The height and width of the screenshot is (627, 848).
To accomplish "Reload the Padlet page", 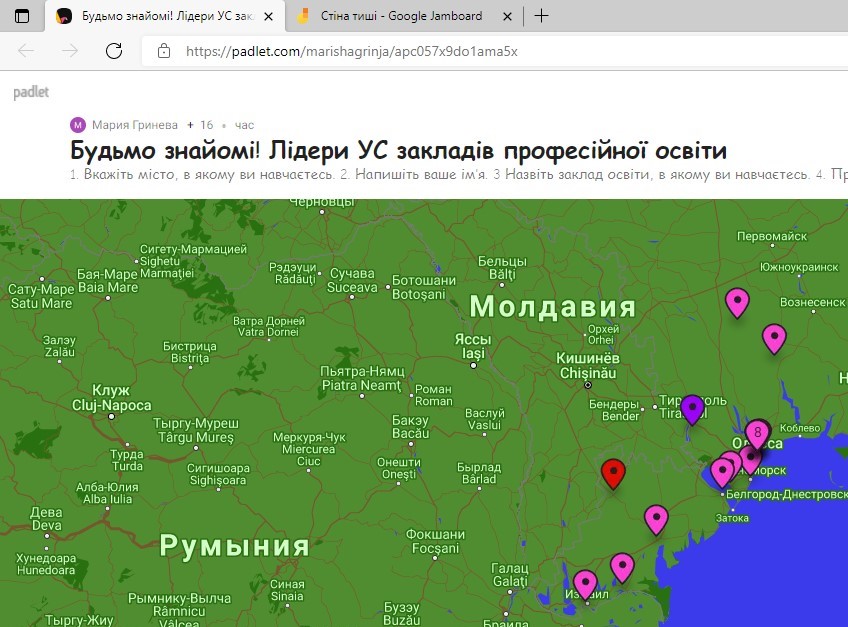I will click(114, 51).
